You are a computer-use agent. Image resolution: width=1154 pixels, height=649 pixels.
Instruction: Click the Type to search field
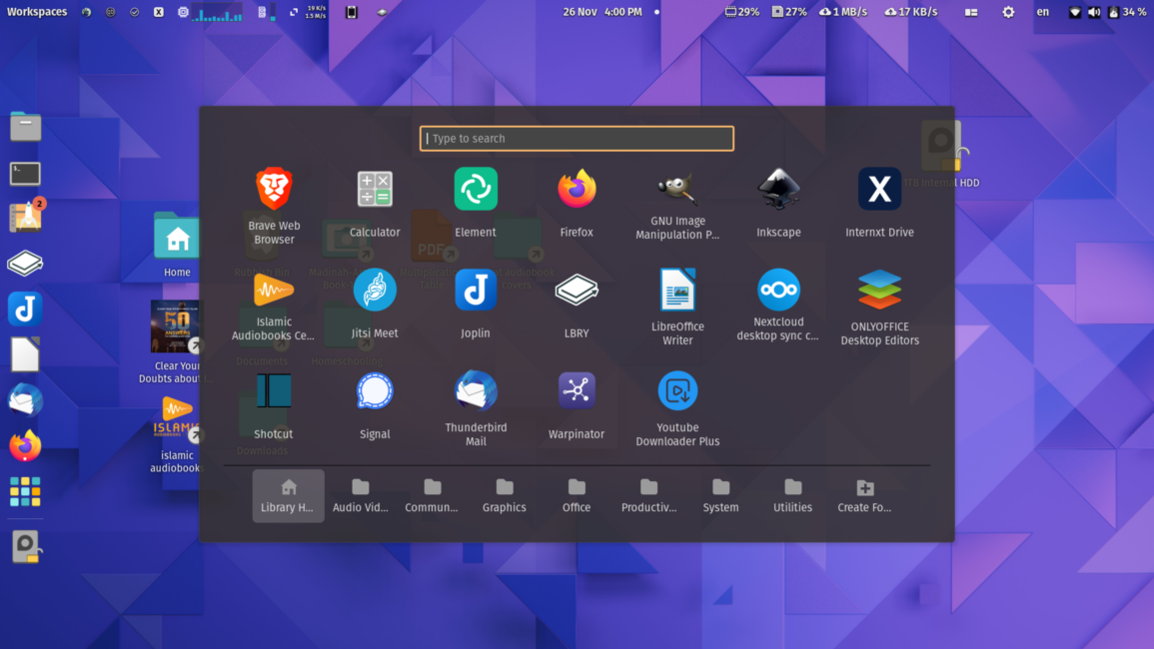577,139
